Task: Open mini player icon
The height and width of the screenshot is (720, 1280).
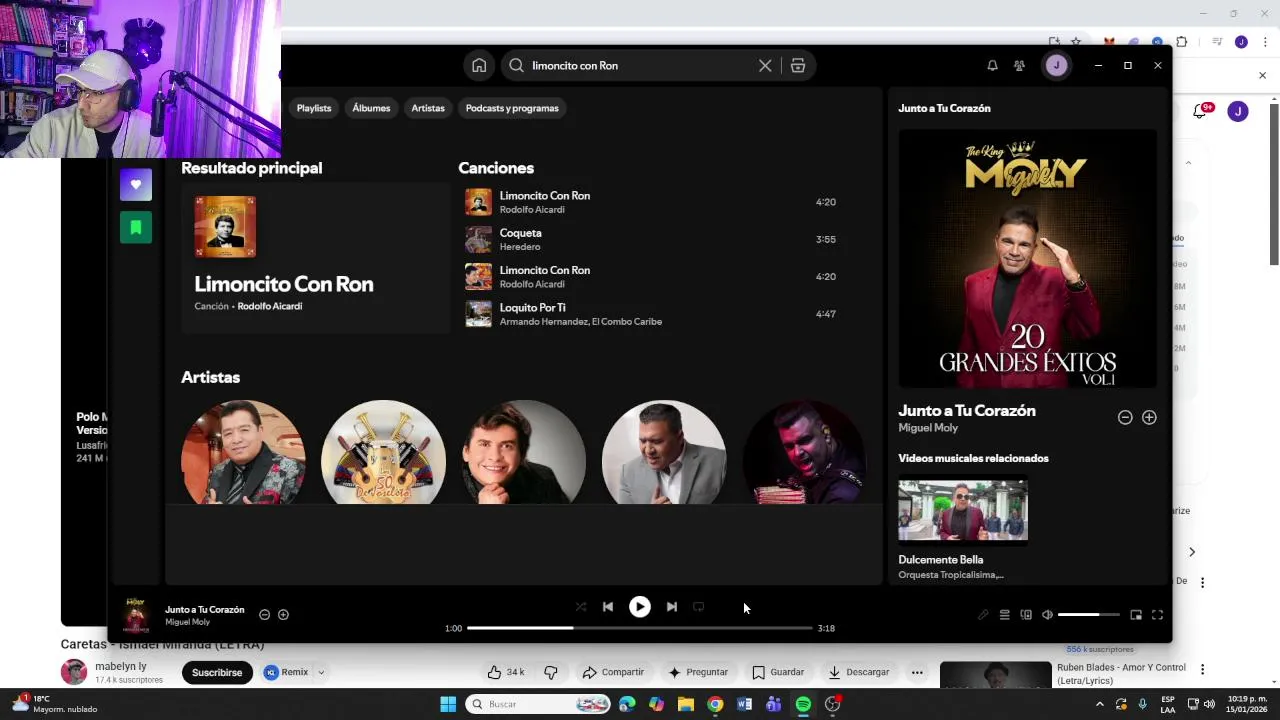Action: point(1136,615)
